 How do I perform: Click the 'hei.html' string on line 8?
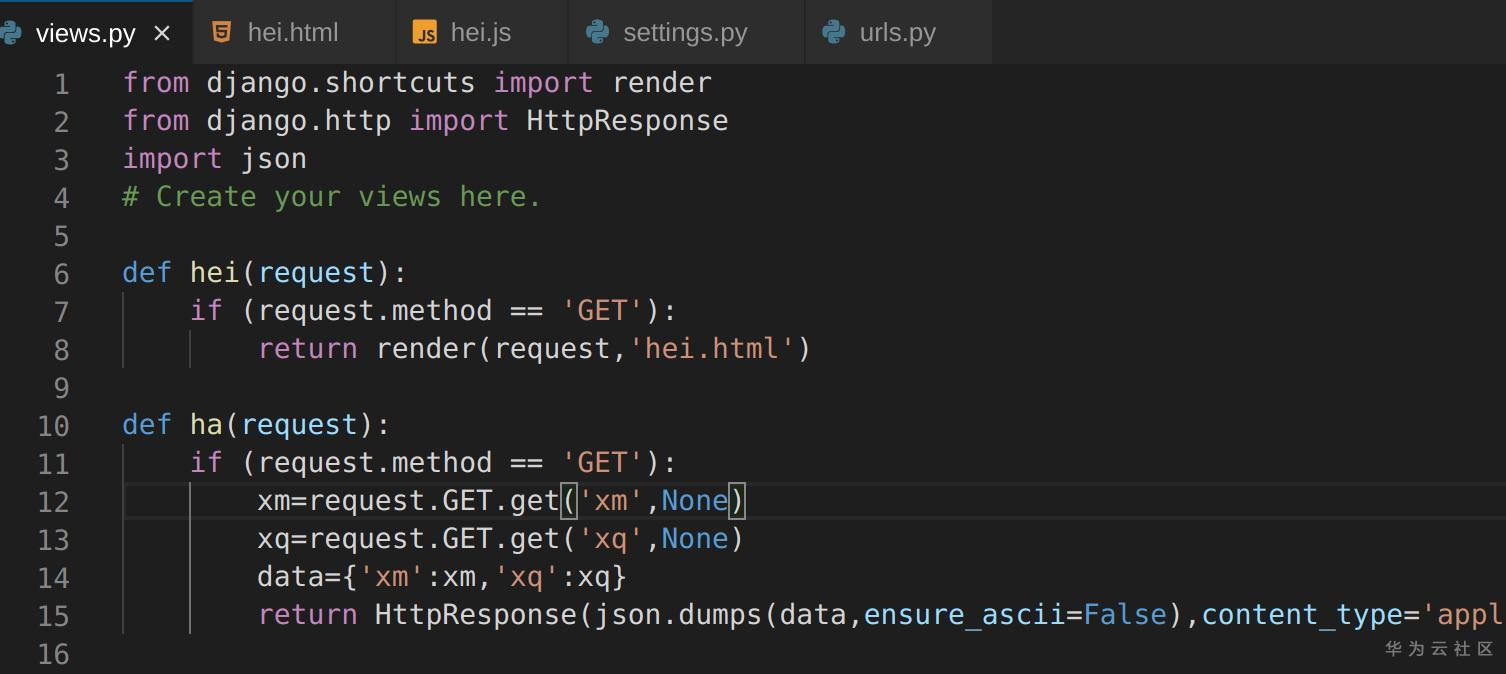click(x=711, y=349)
